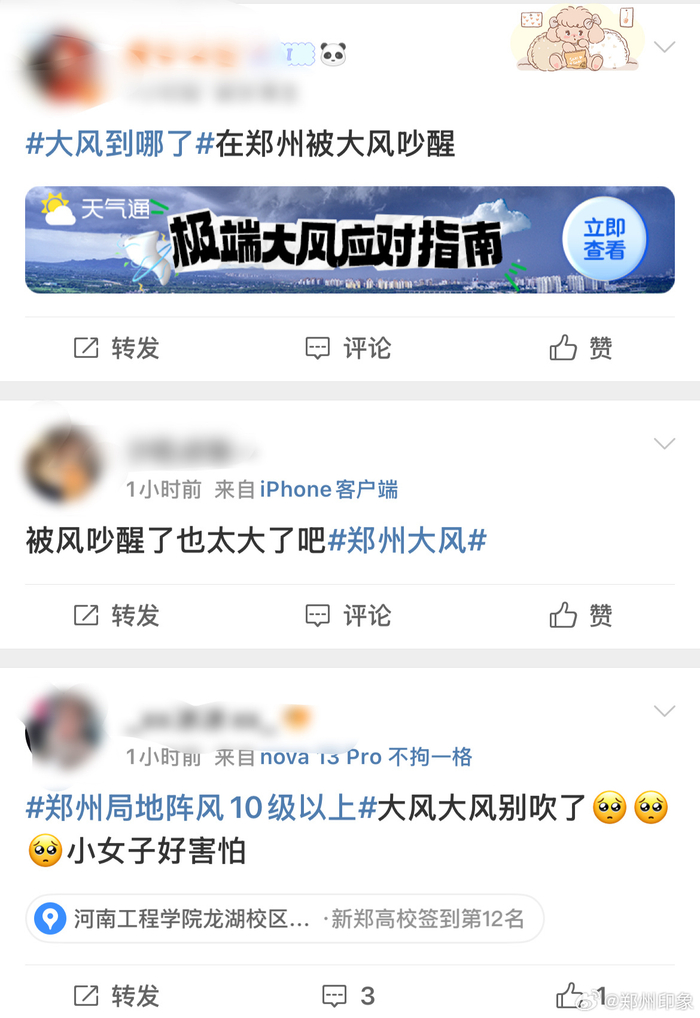Open comments on the #郑州大风# post

point(348,615)
